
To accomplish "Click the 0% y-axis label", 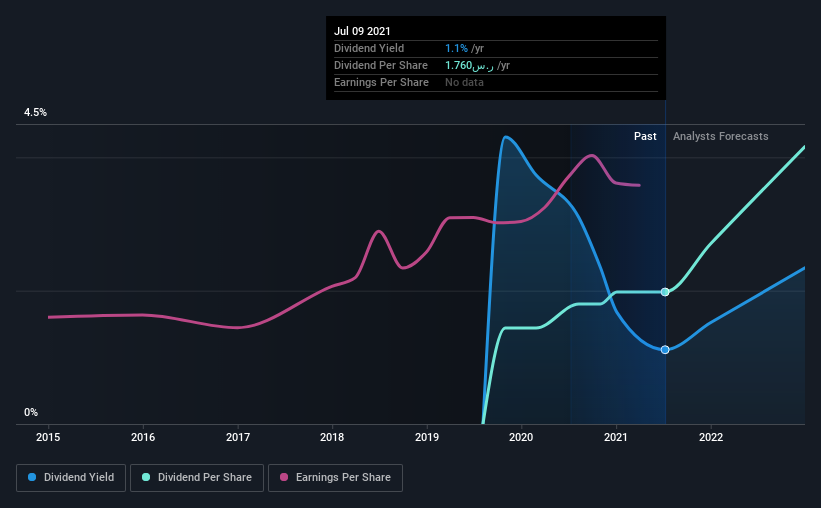I will [x=31, y=413].
